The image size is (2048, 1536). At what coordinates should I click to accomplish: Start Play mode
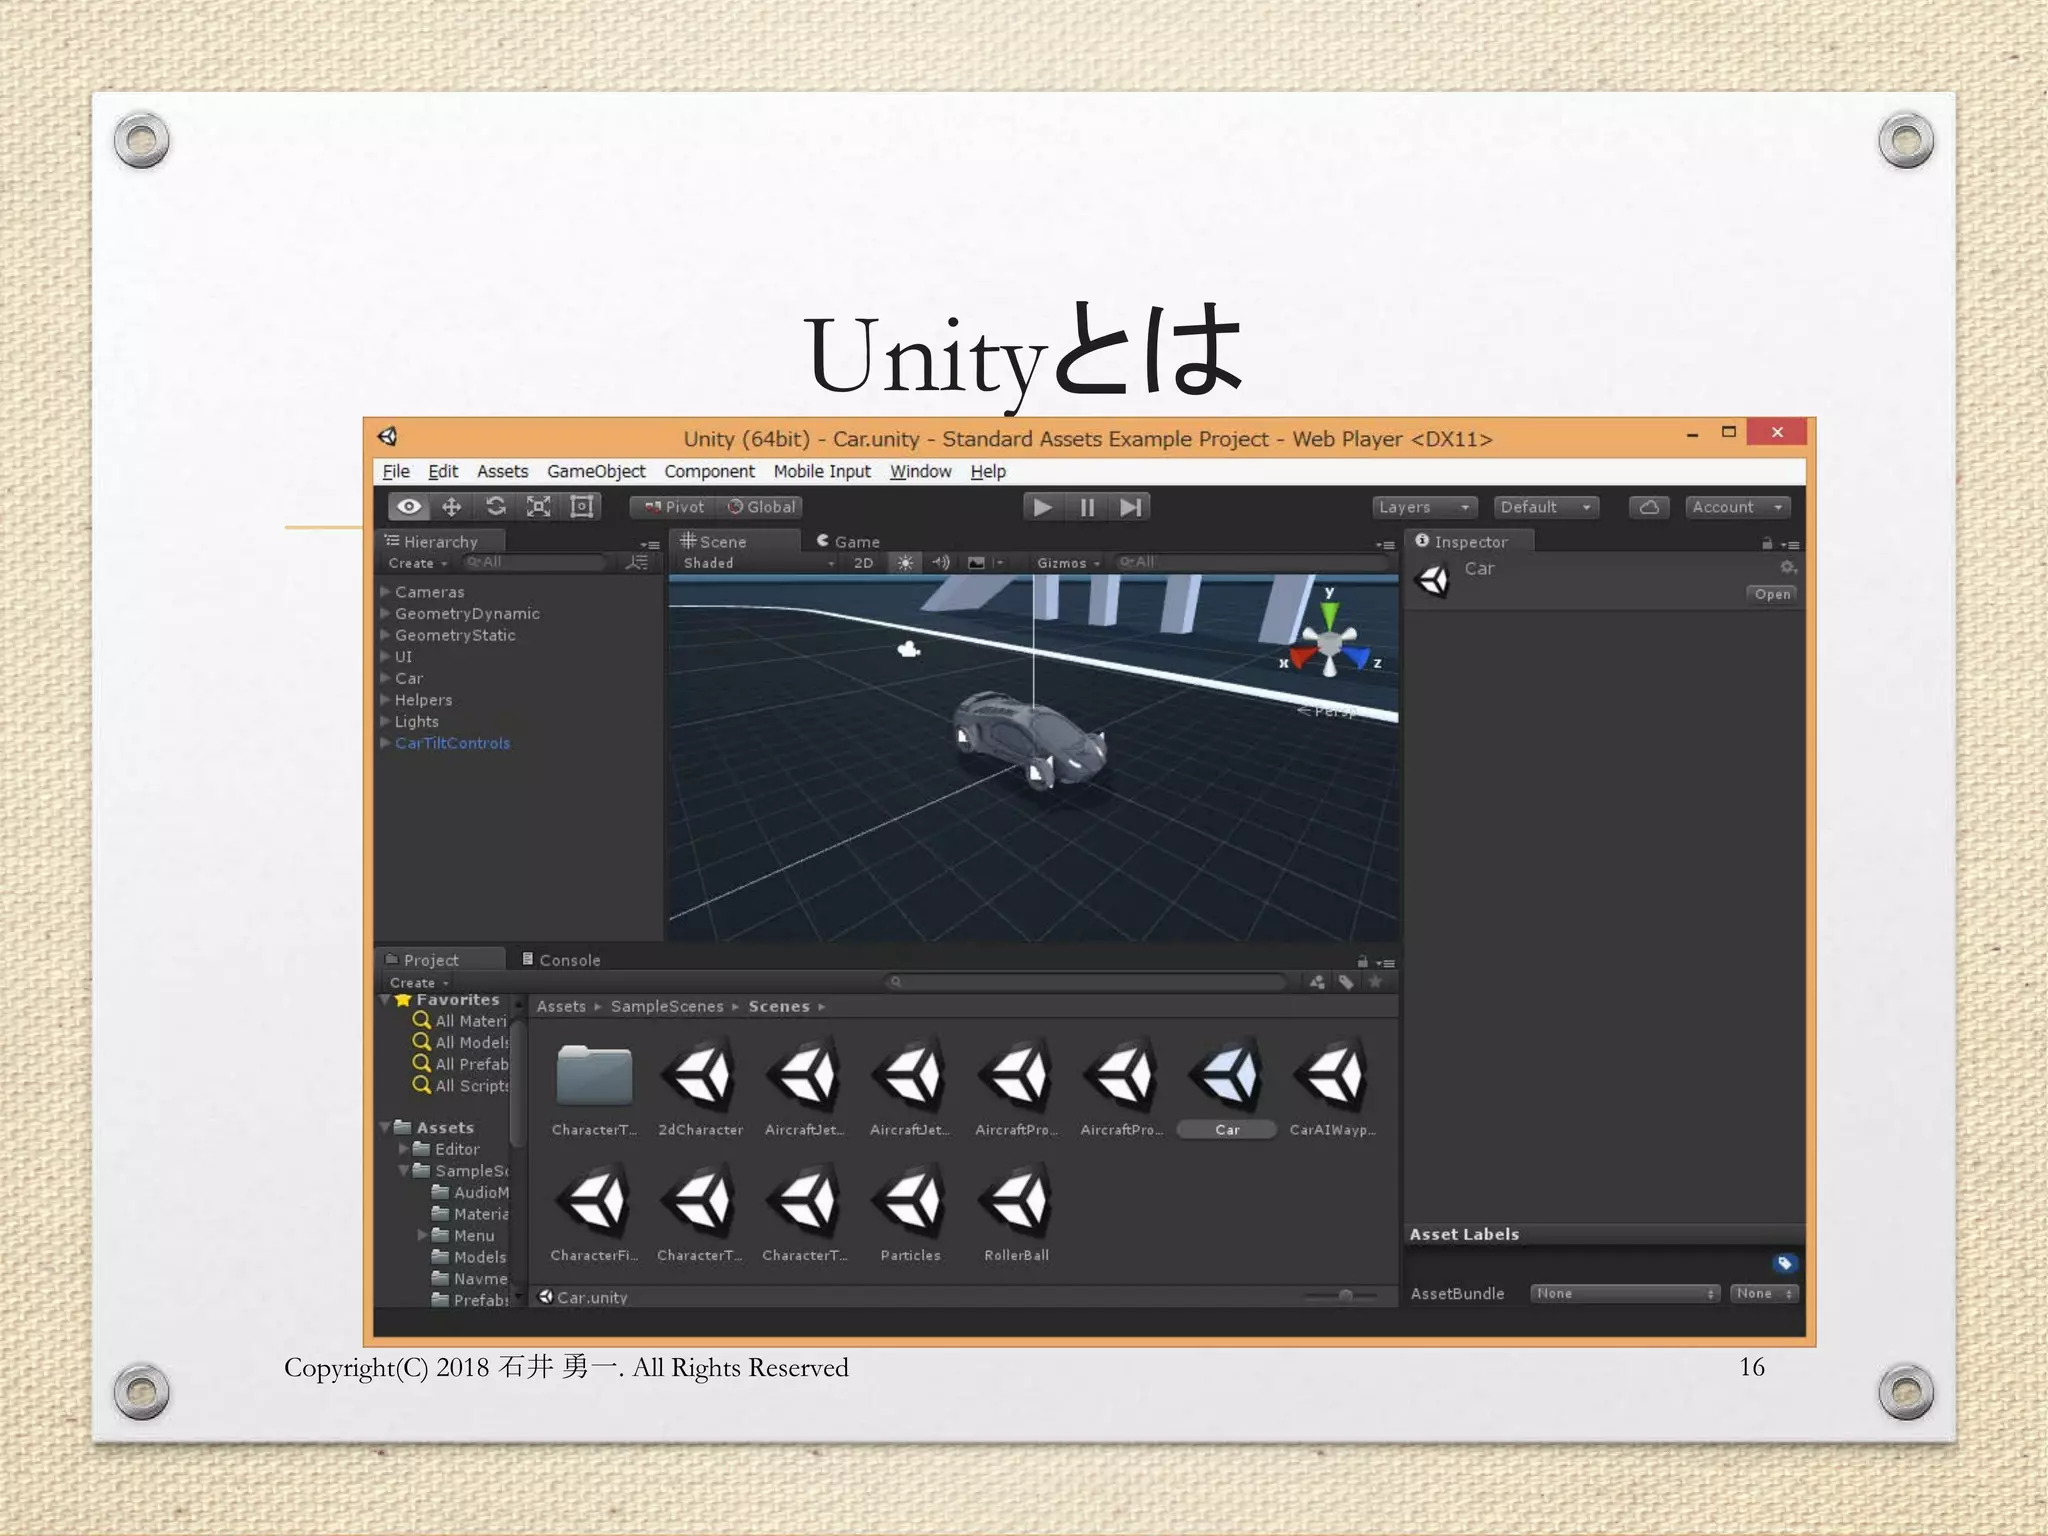1043,507
